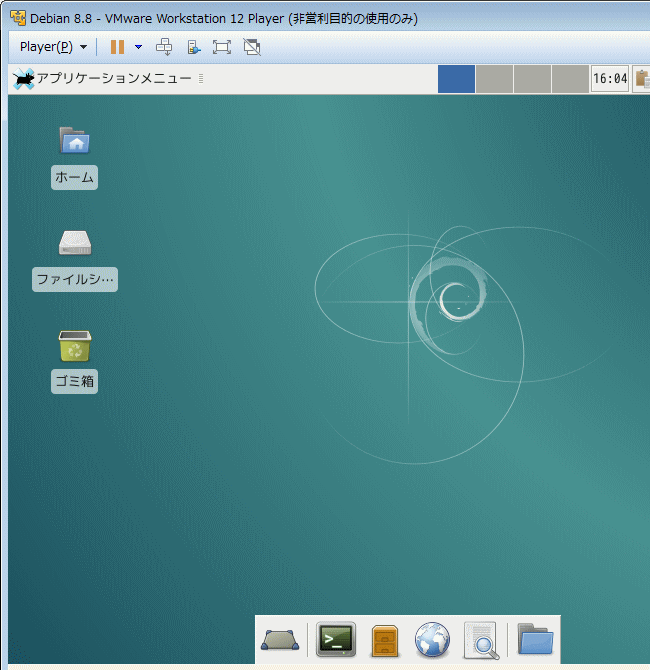Launch the web browser globe icon
Screen dimensions: 650x670
[x=432, y=639]
